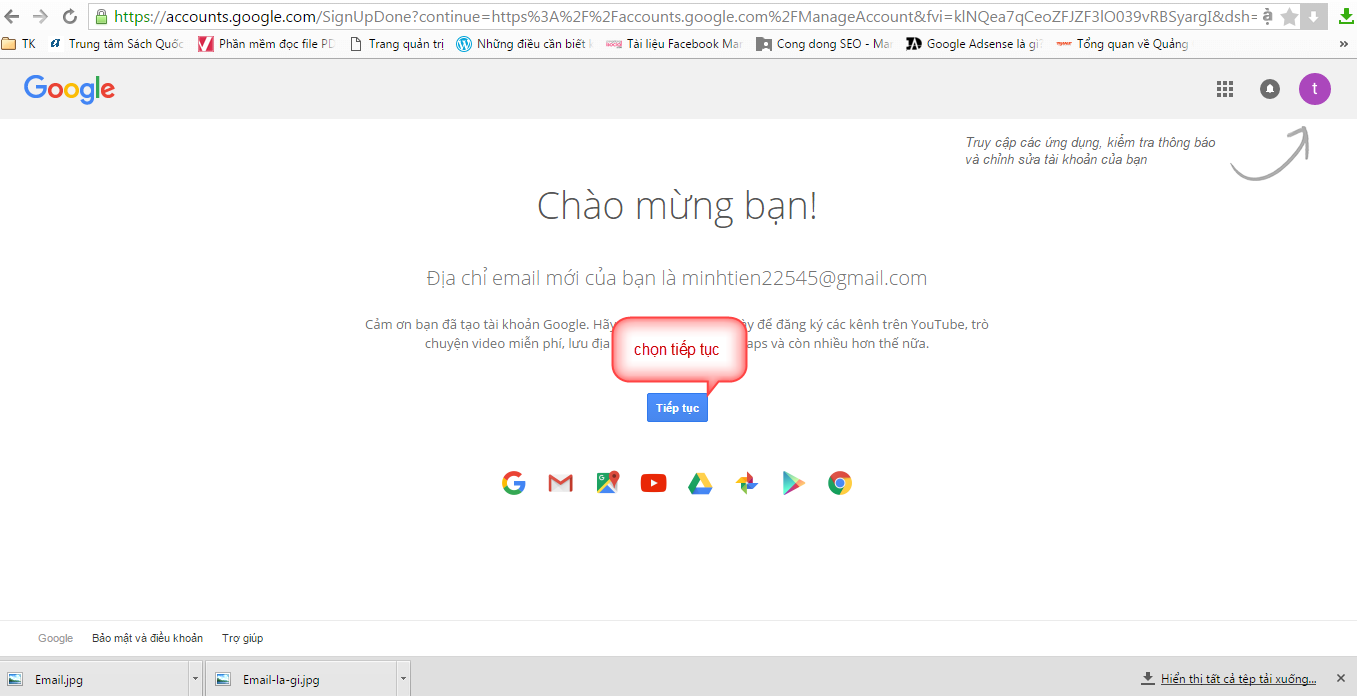Open the Google+ icon

point(747,483)
